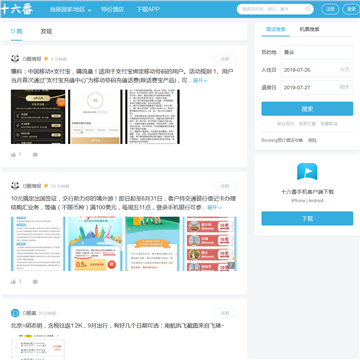The width and height of the screenshot is (360, 360).
Task: Open the text-rules thumbnail in first post
Action: (152, 117)
